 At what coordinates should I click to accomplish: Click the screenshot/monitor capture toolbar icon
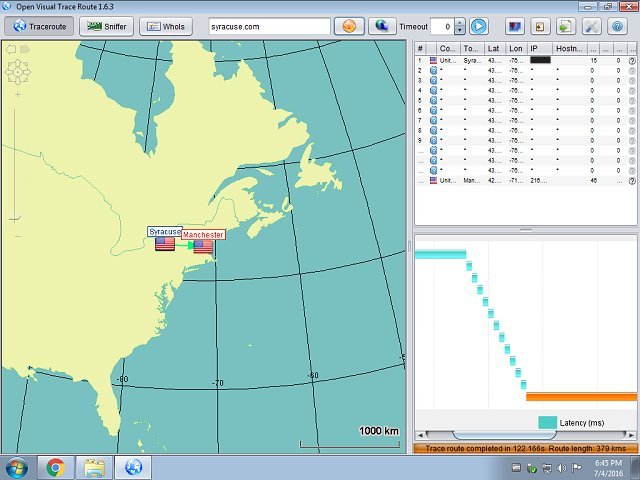[515, 27]
